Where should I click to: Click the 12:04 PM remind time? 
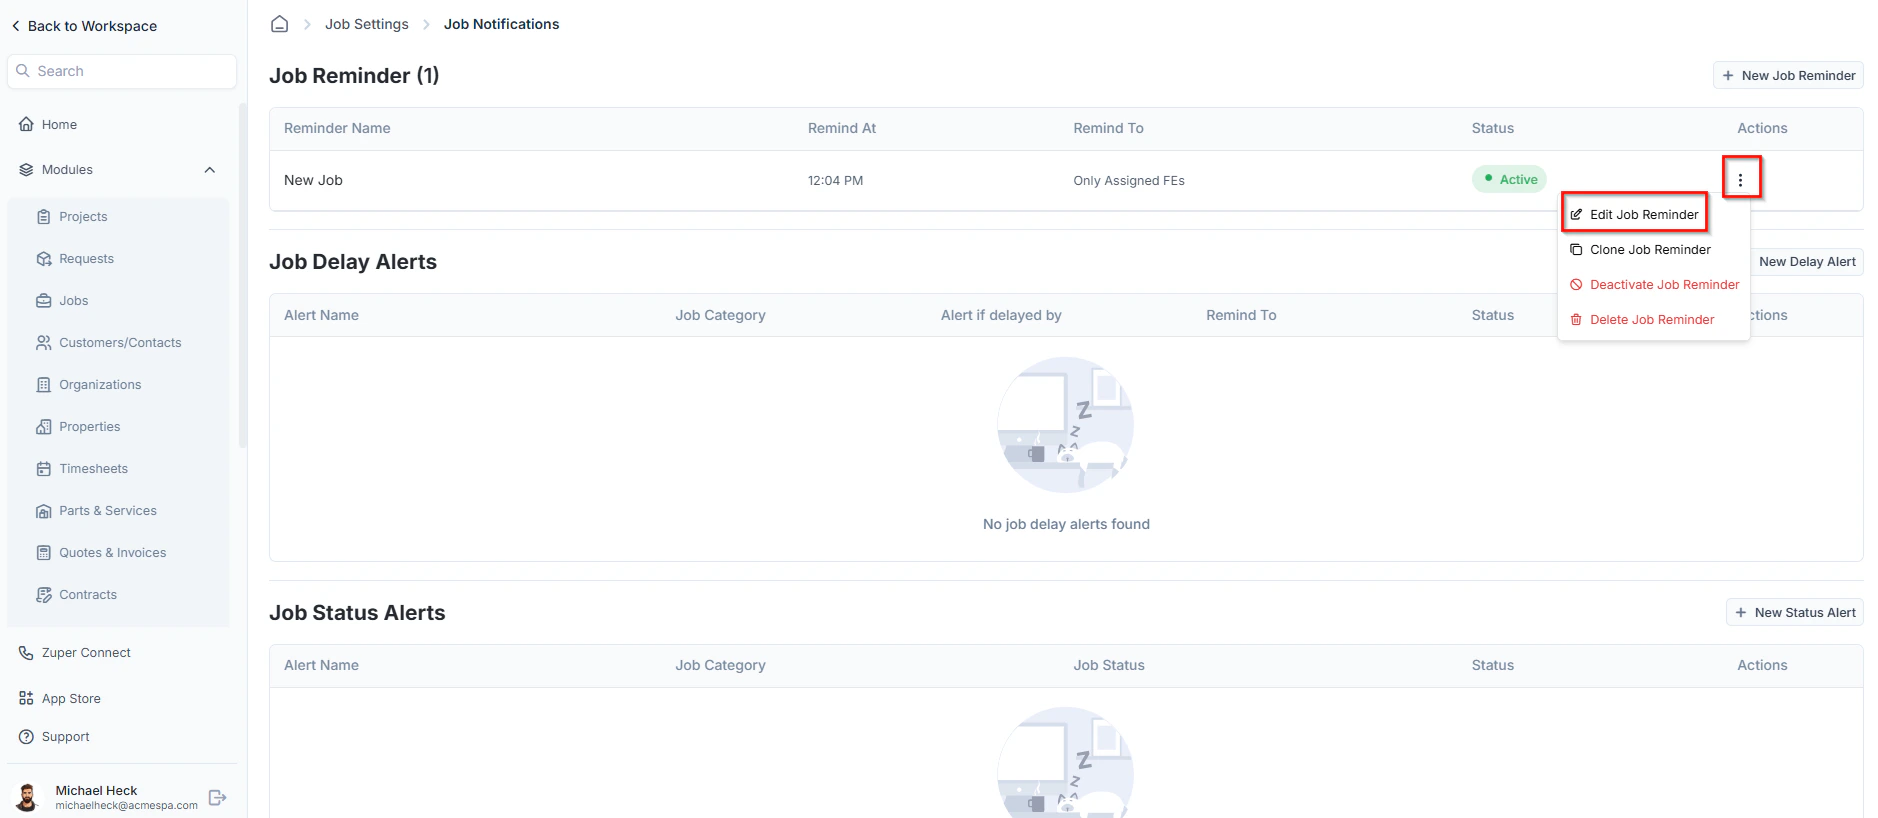point(835,181)
